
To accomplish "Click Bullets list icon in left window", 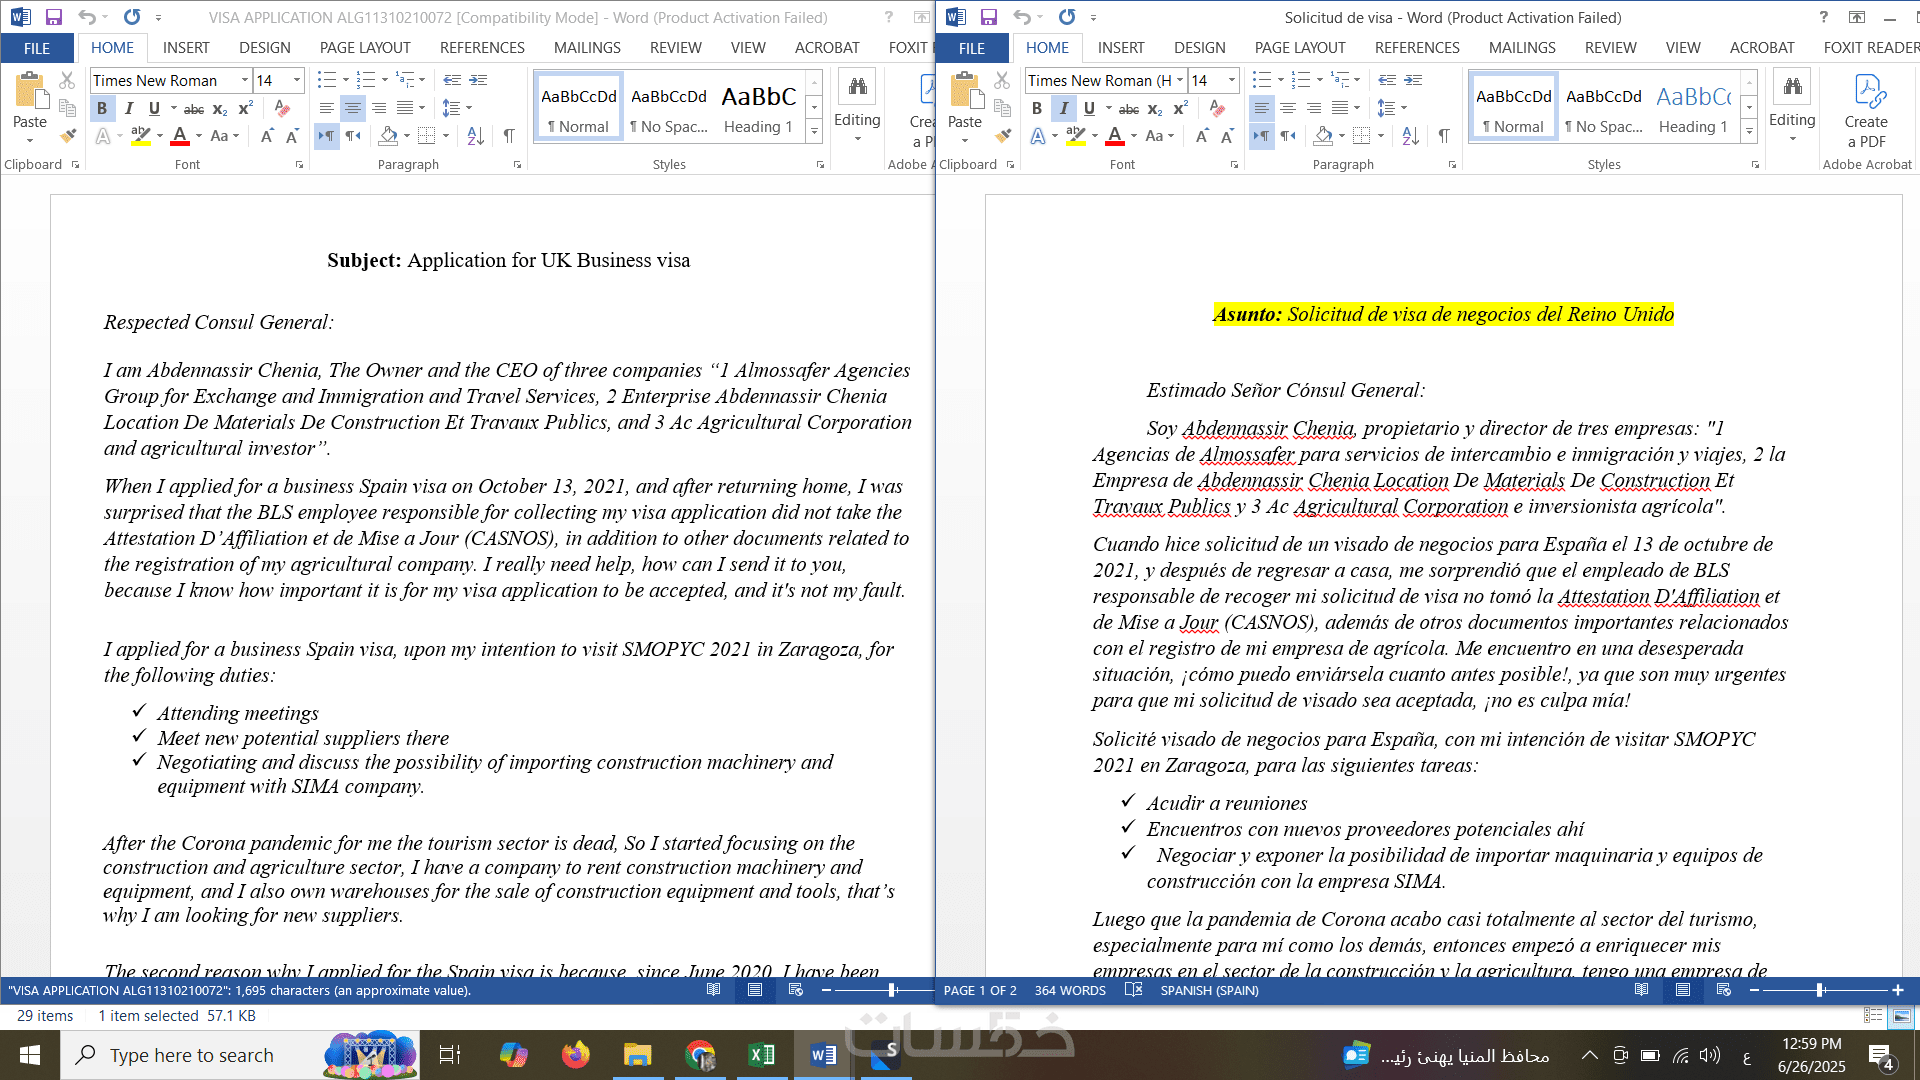I will pos(326,80).
